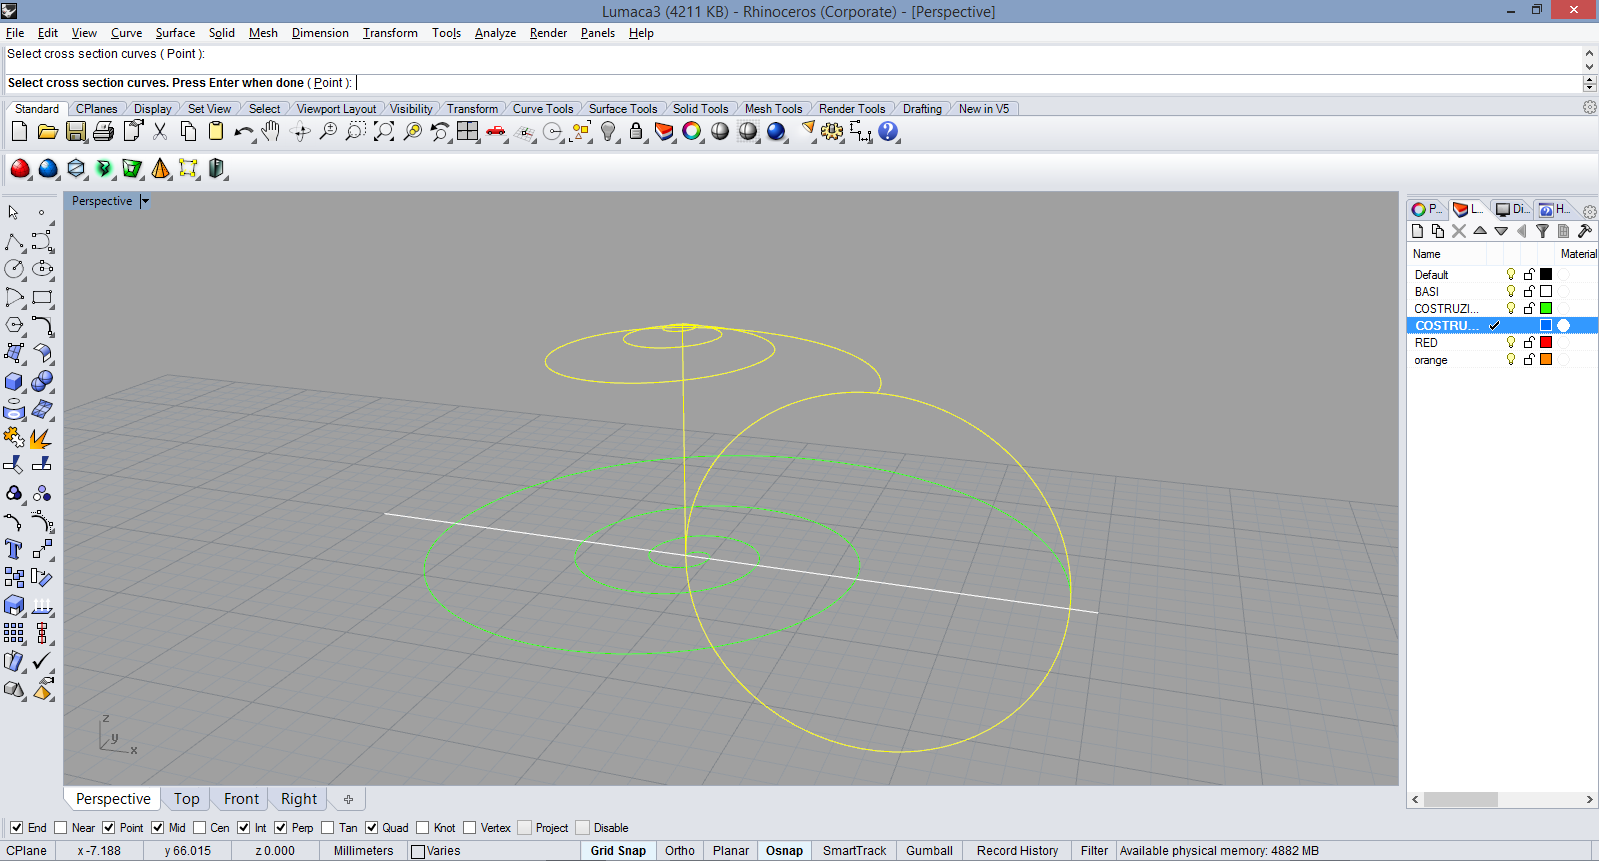Enable the Knot osnap checkbox
The height and width of the screenshot is (861, 1599).
[x=423, y=828]
